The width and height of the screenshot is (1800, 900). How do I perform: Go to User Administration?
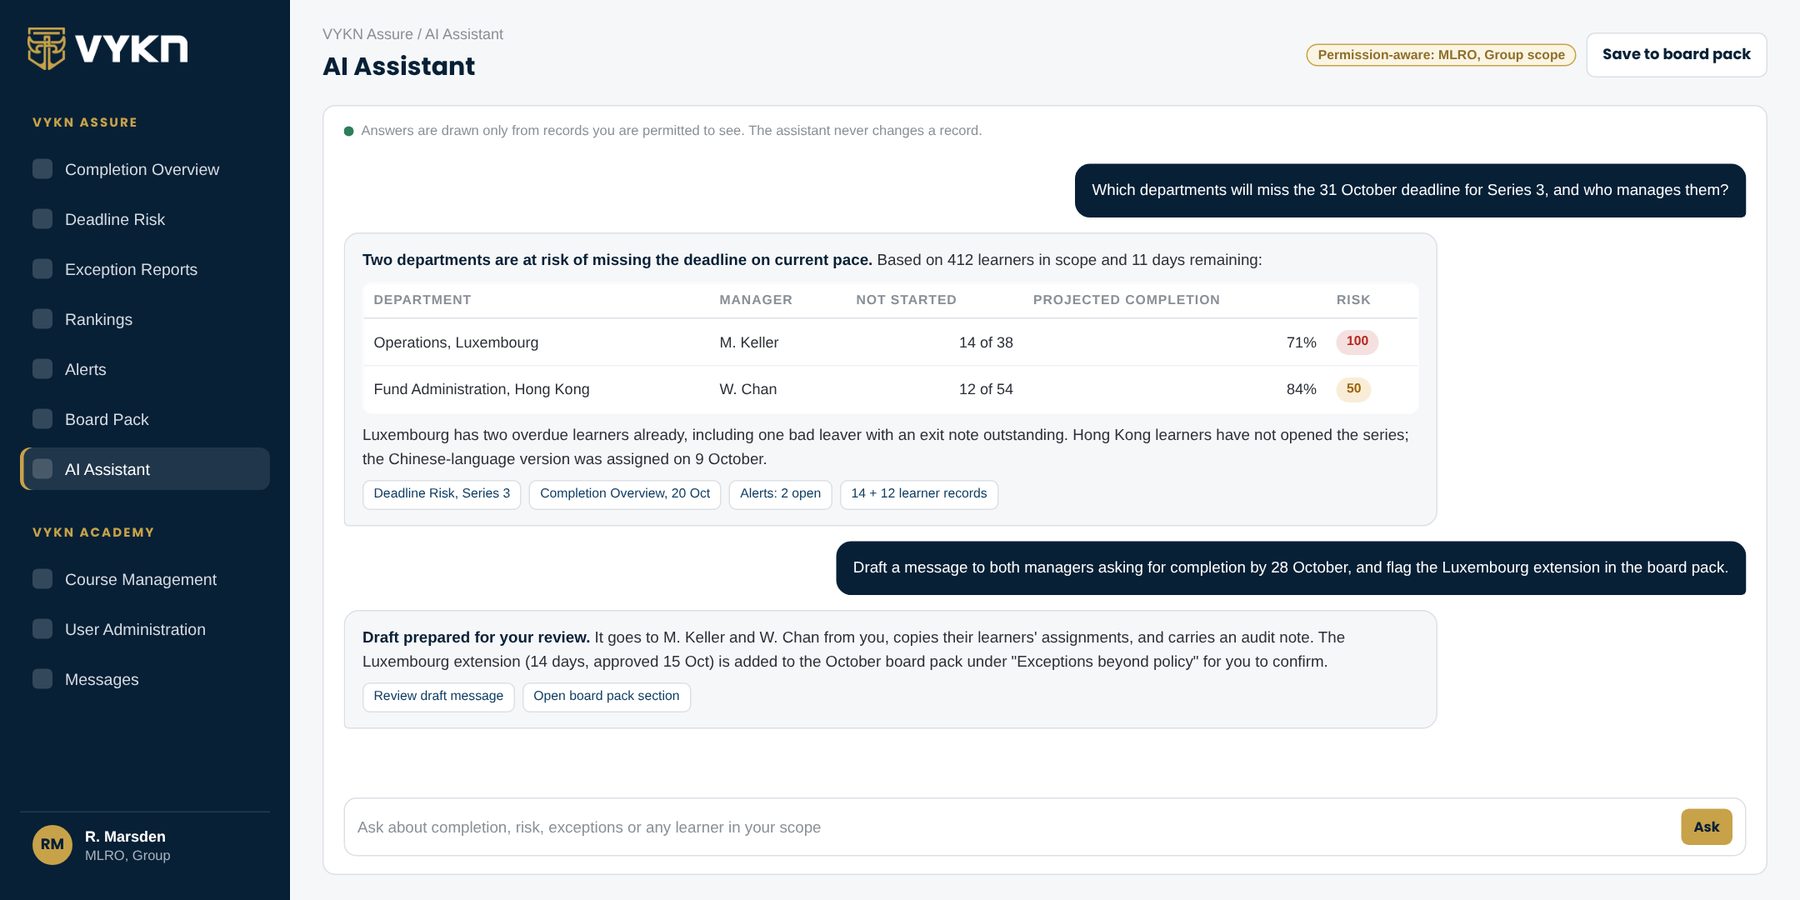pyautogui.click(x=145, y=629)
